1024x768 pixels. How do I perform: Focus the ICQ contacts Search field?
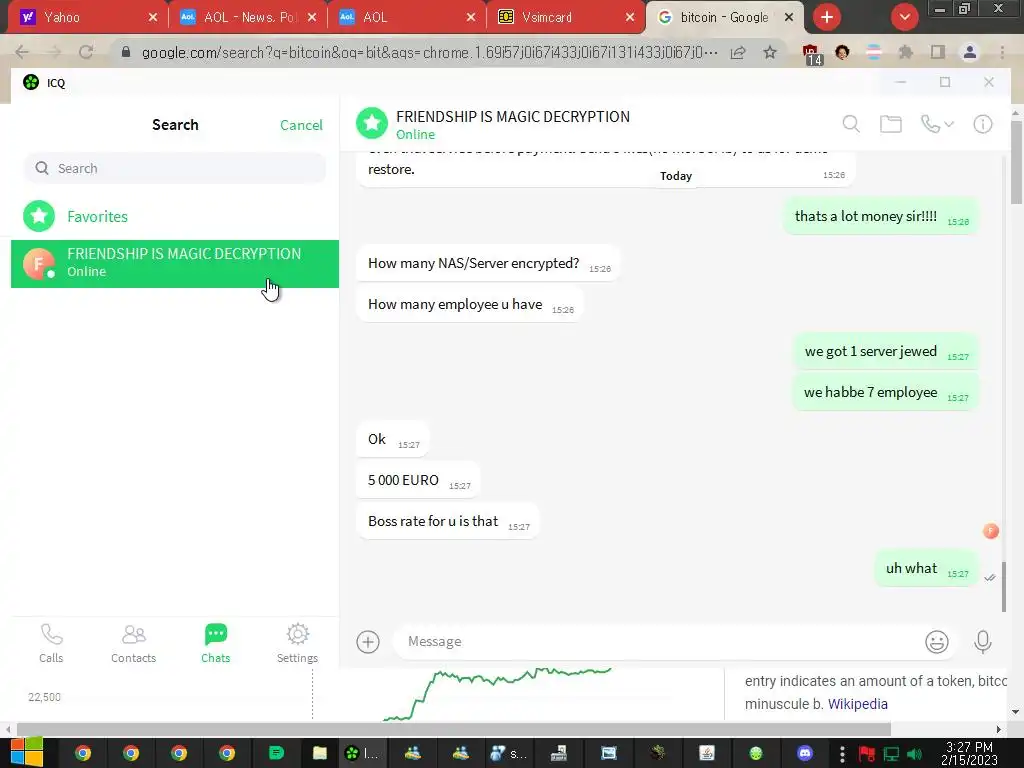(x=175, y=168)
